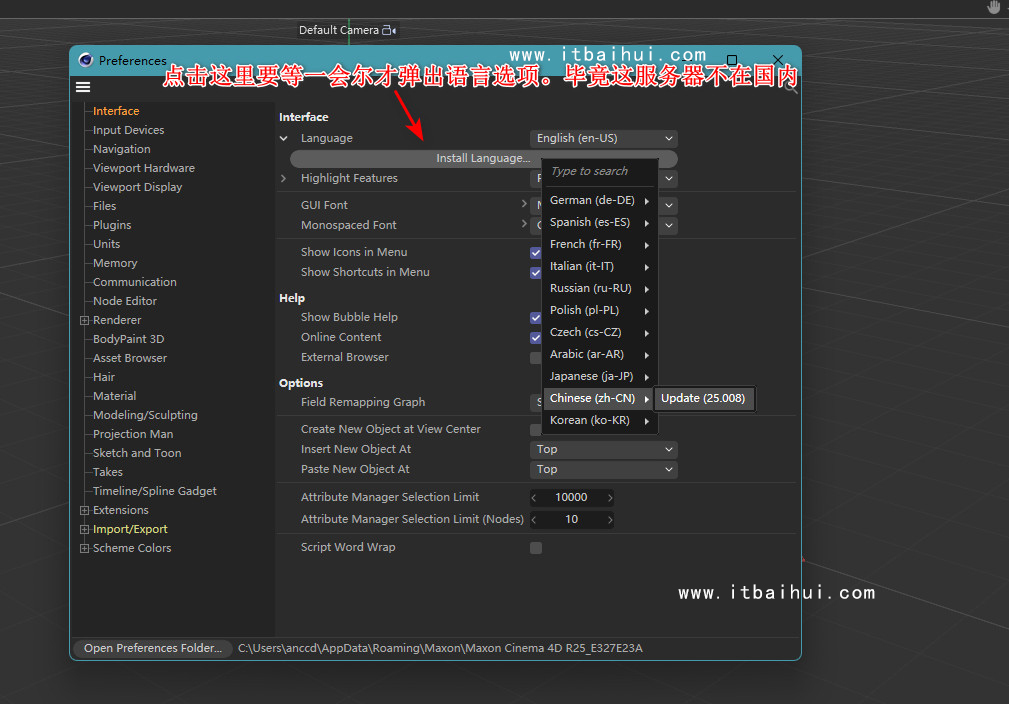Open the Insert New Object At dropdown

[603, 449]
